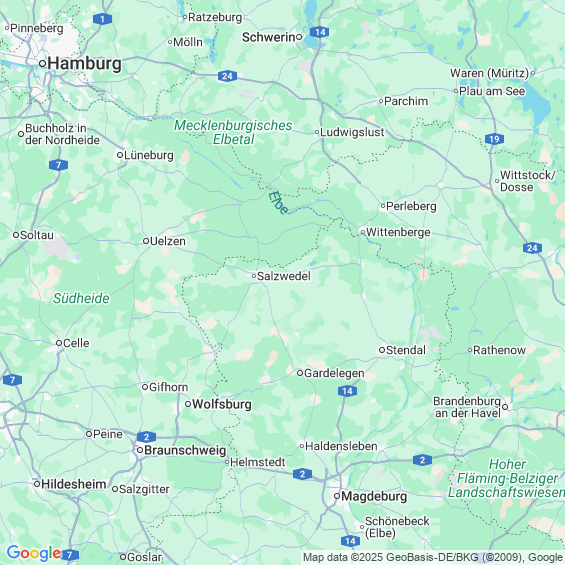The image size is (565, 565).
Task: Select the Schwerin city marker
Action: point(299,37)
